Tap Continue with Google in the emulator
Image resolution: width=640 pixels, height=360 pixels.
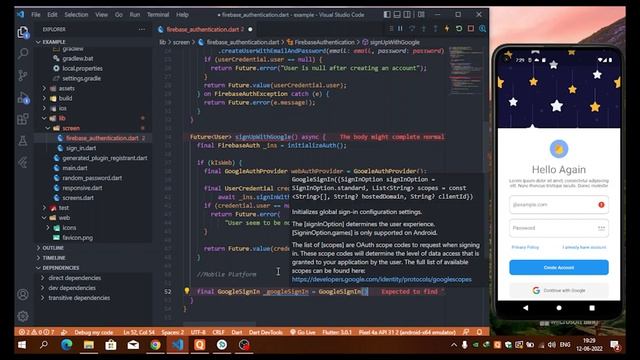click(559, 290)
